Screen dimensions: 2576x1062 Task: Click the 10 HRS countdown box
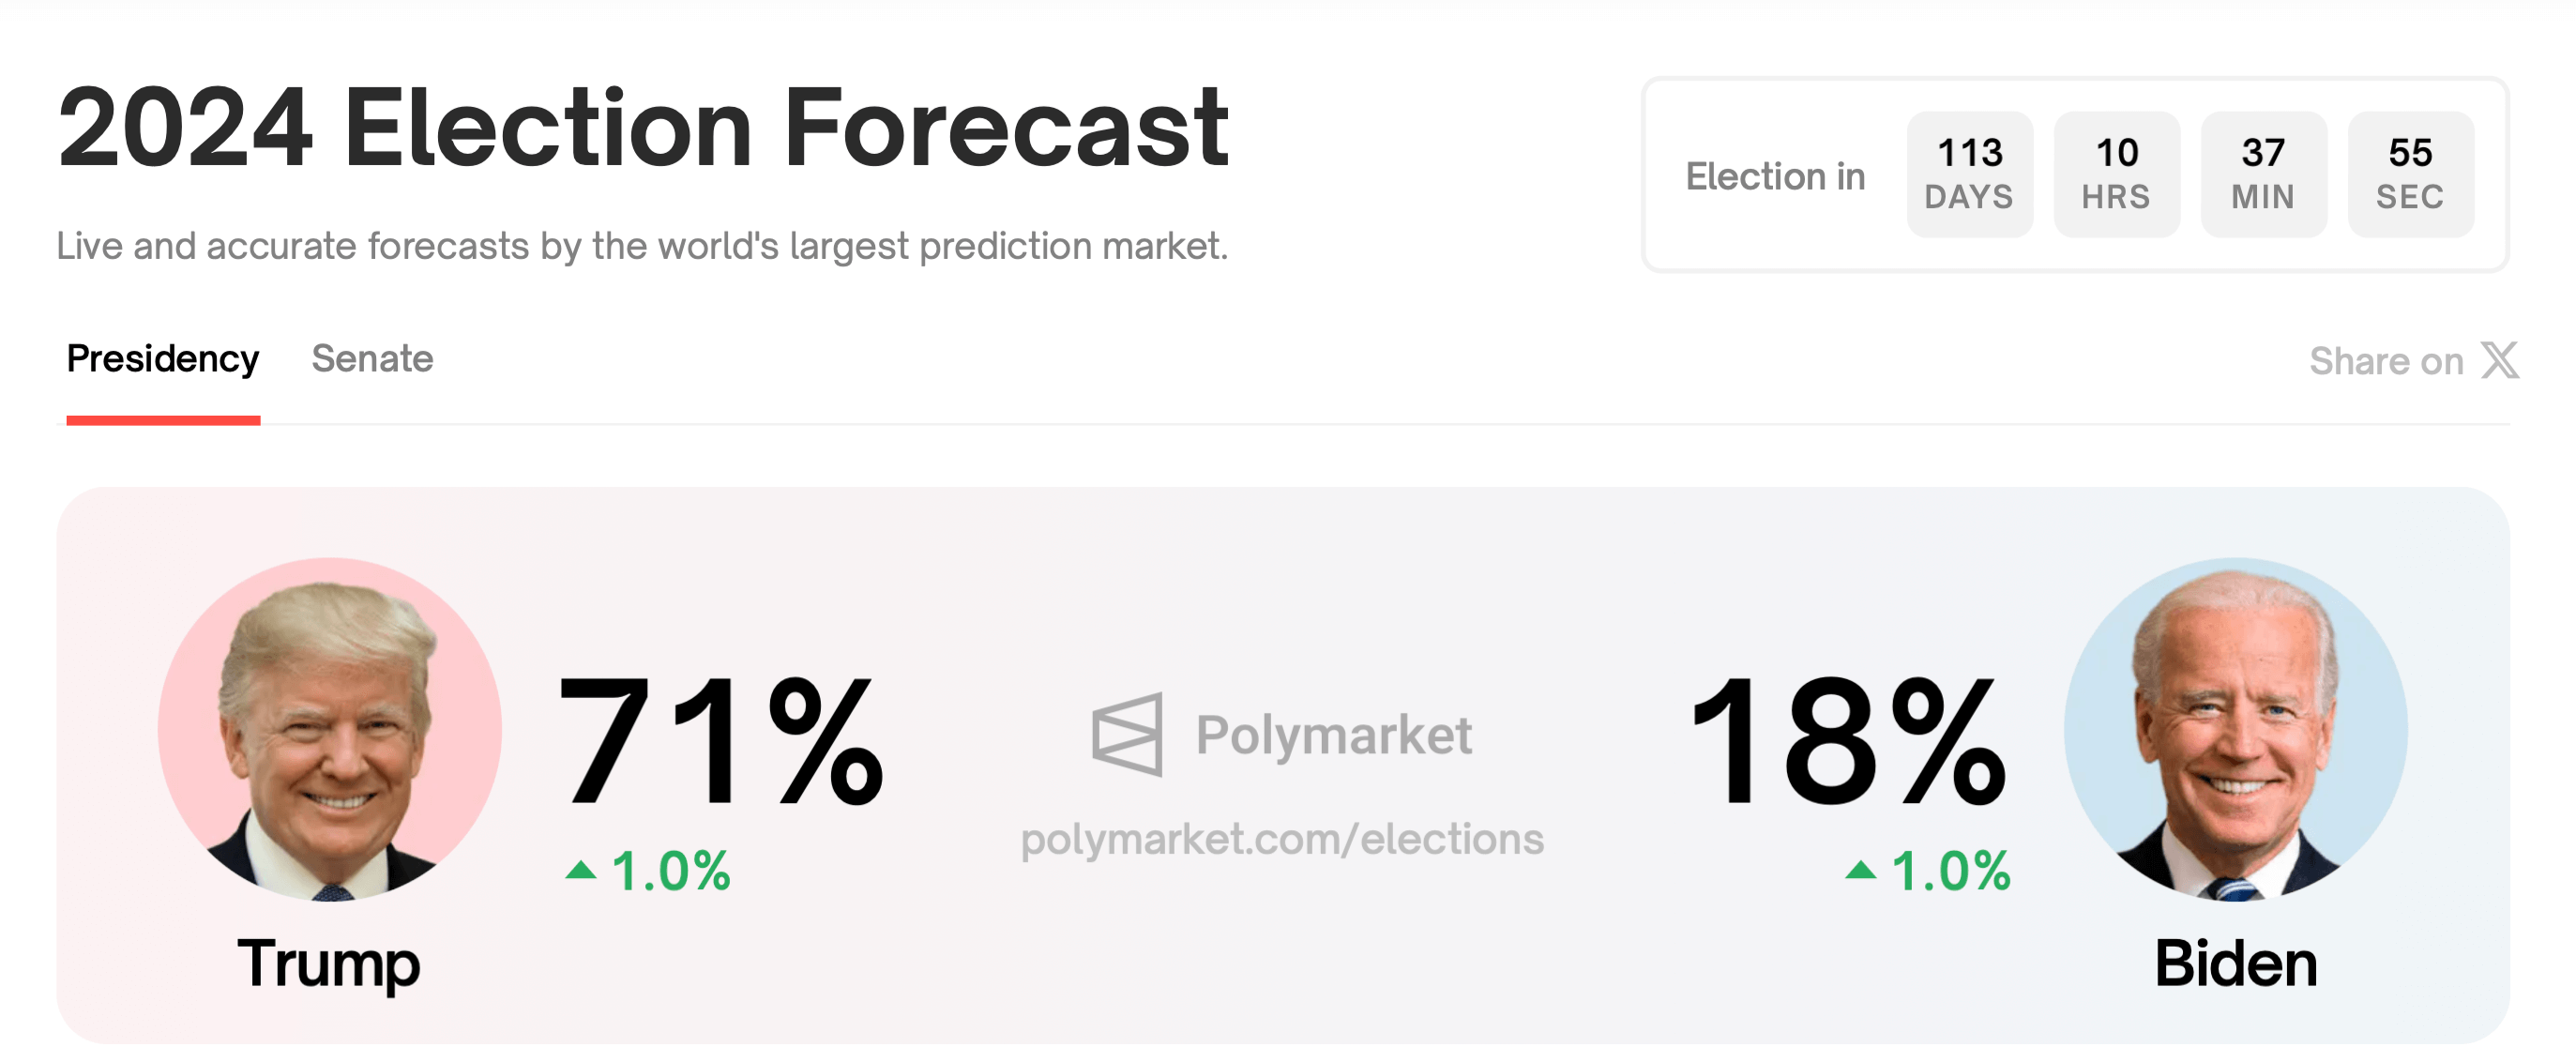2117,174
